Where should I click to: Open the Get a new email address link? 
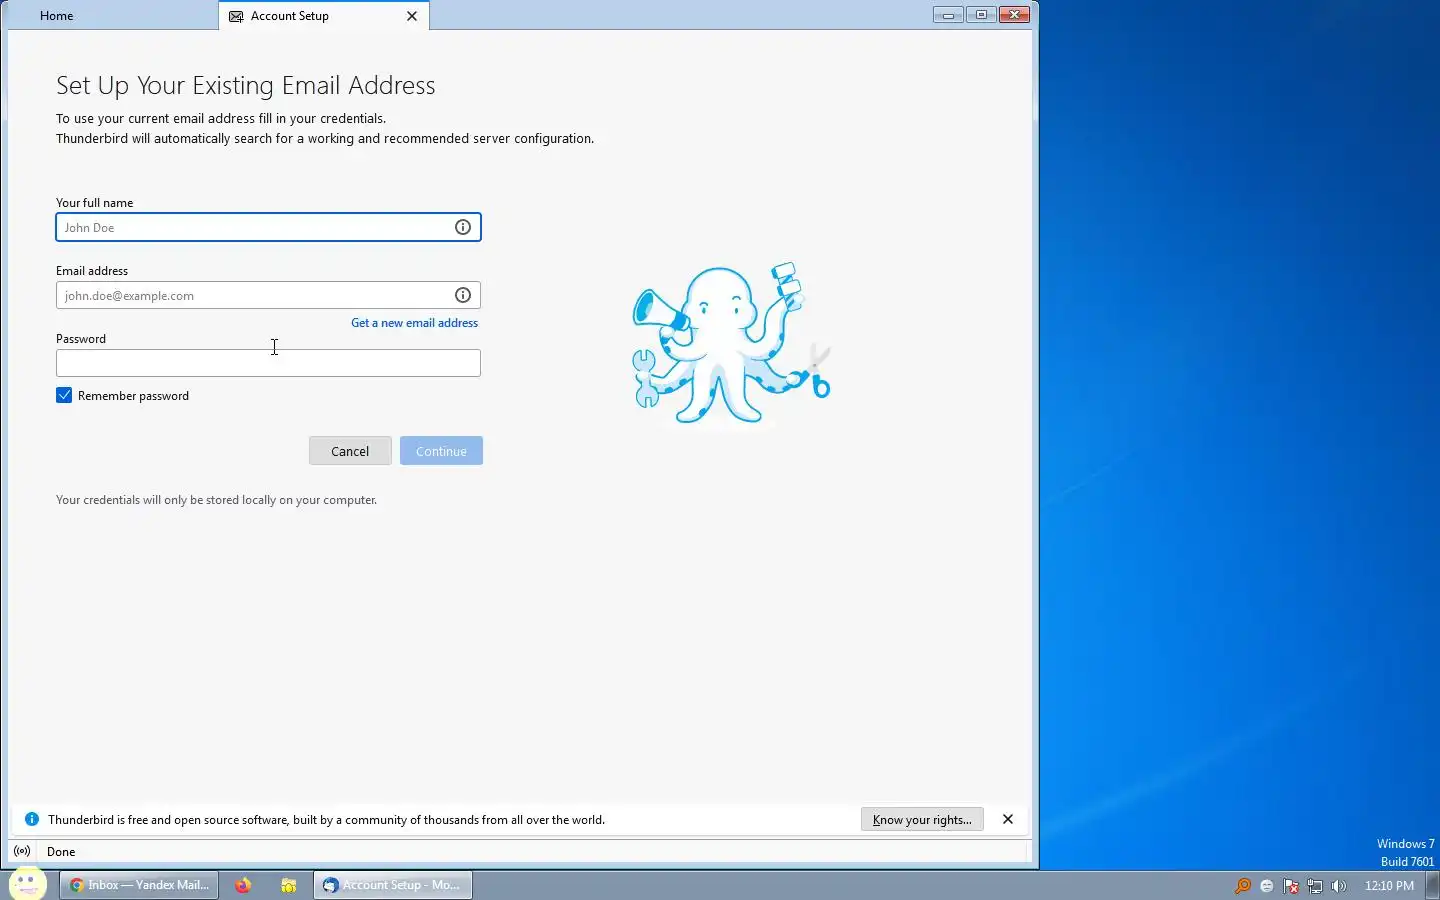(414, 323)
